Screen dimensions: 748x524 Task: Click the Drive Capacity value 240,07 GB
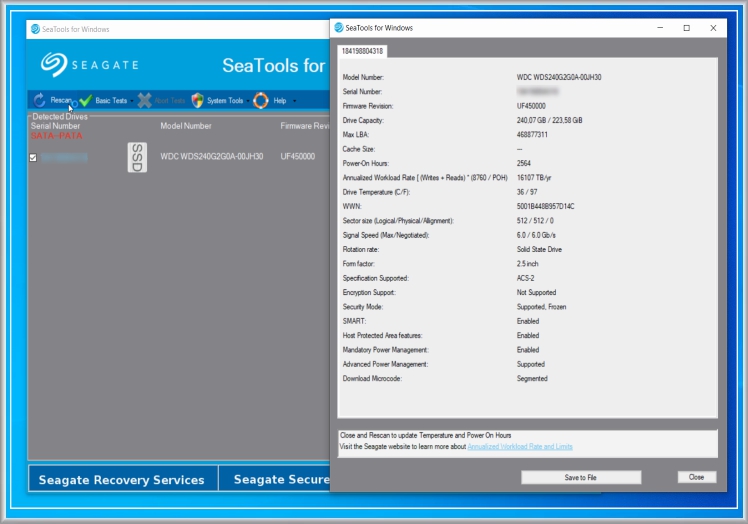549,120
